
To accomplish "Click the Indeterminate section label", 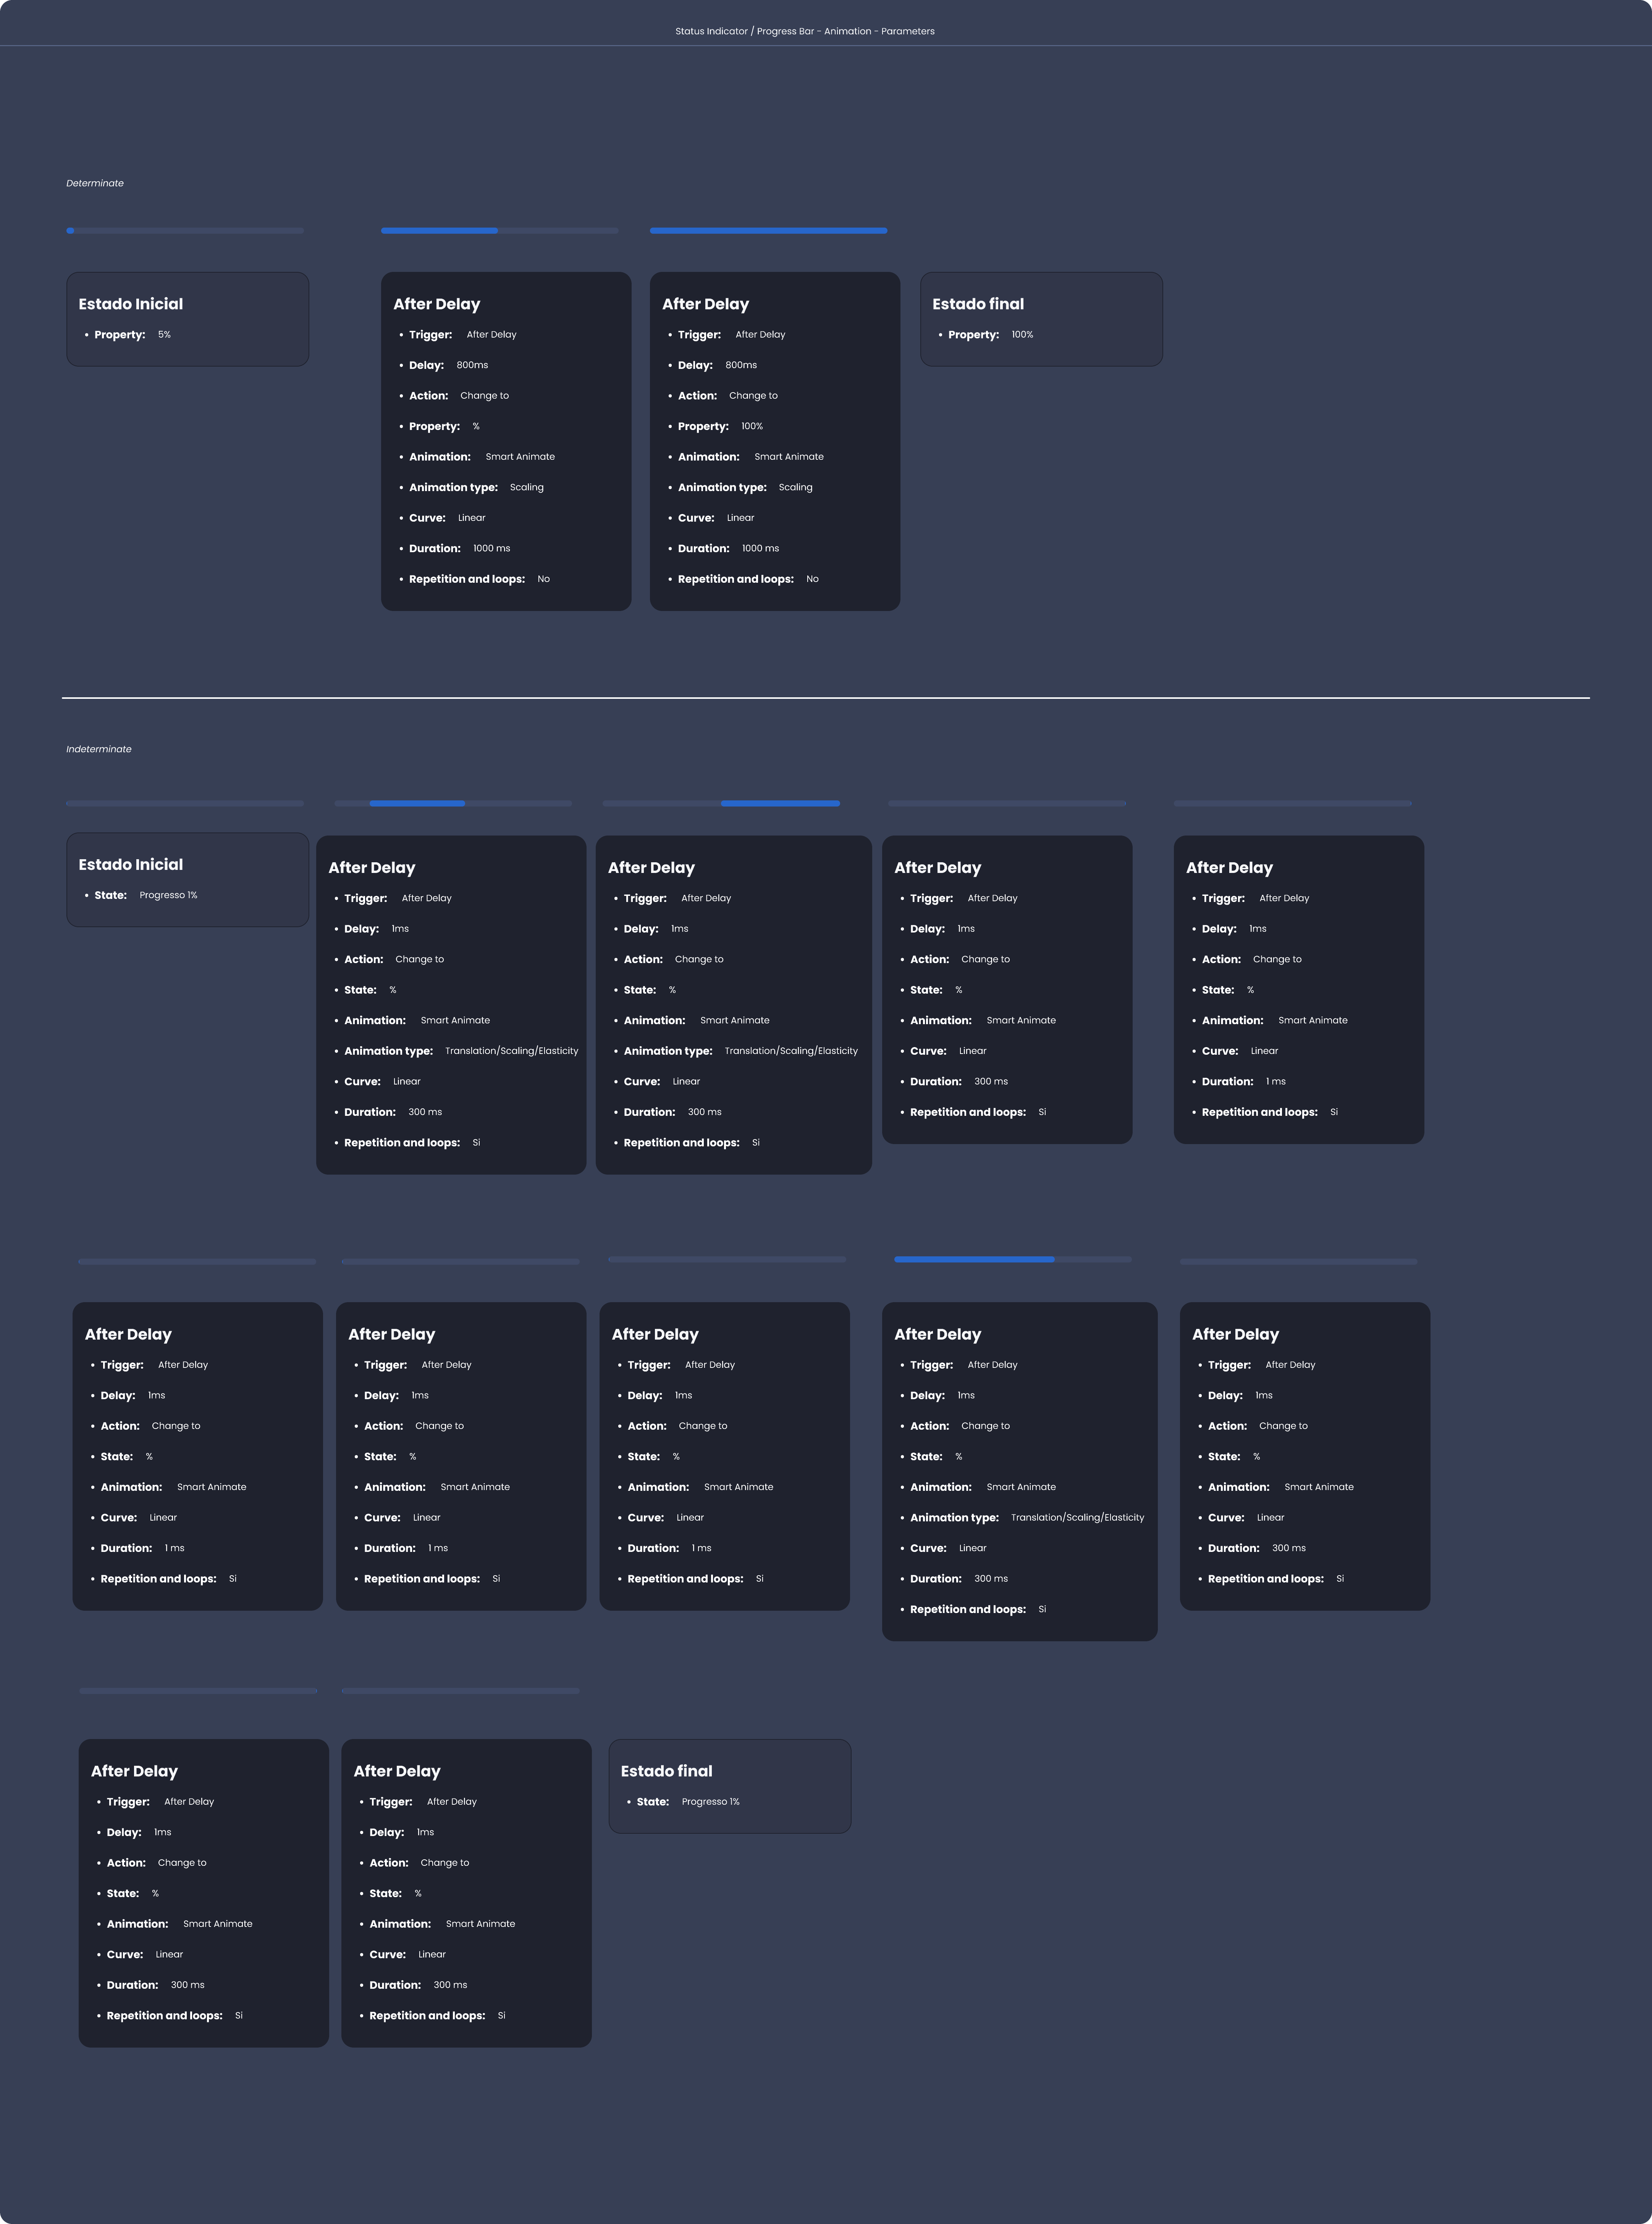I will point(98,748).
